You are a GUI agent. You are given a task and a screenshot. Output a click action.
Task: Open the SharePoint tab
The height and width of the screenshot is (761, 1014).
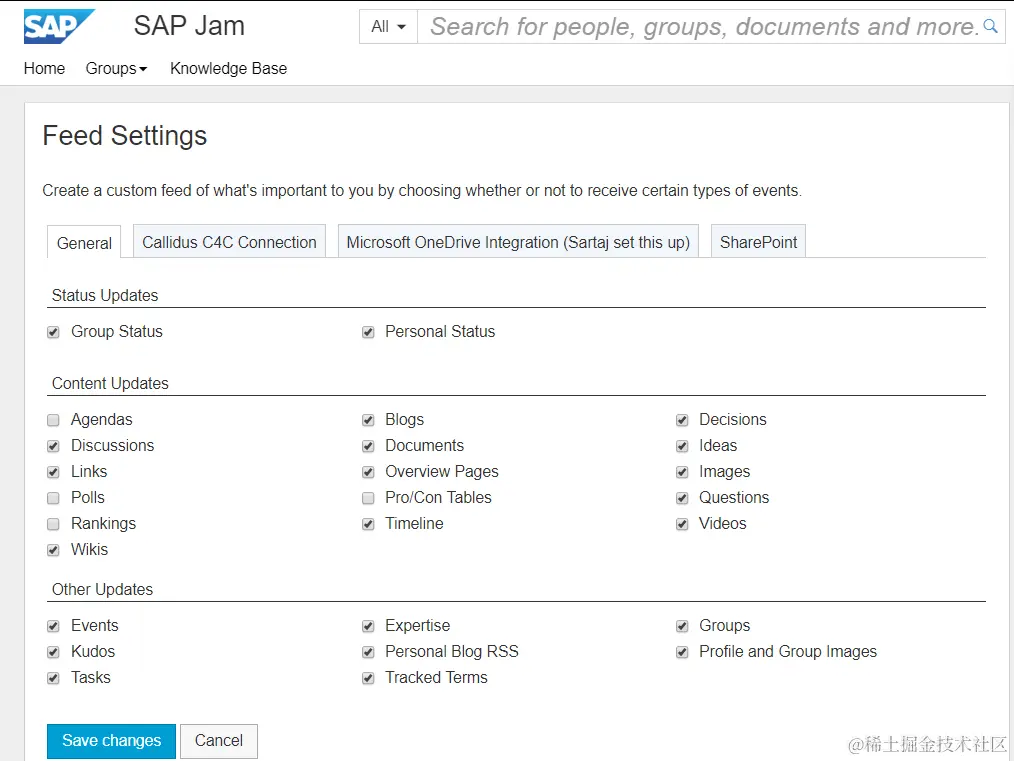758,242
